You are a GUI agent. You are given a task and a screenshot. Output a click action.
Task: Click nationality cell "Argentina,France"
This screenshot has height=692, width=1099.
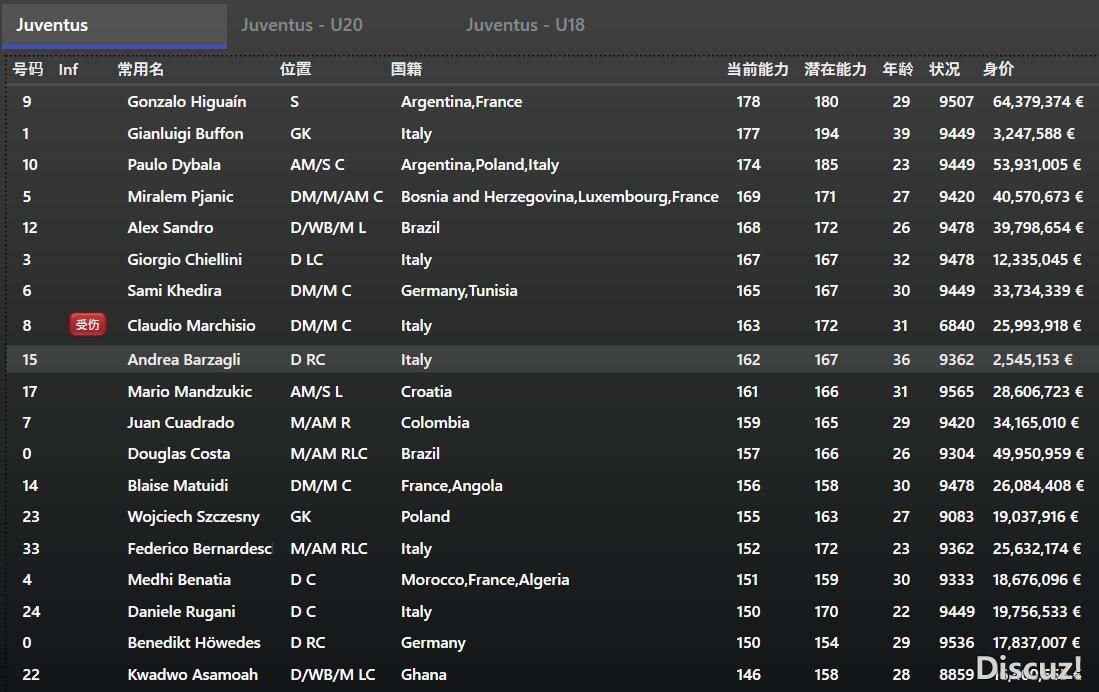(461, 102)
